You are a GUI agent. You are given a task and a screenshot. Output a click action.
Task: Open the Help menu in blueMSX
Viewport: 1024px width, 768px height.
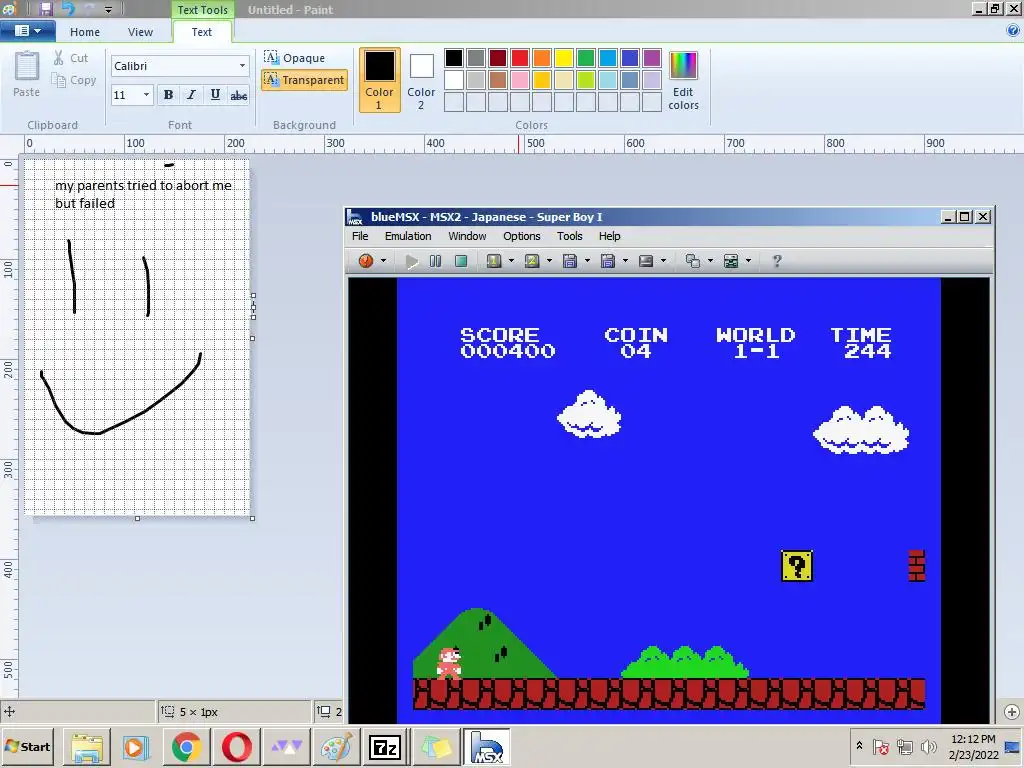[609, 236]
